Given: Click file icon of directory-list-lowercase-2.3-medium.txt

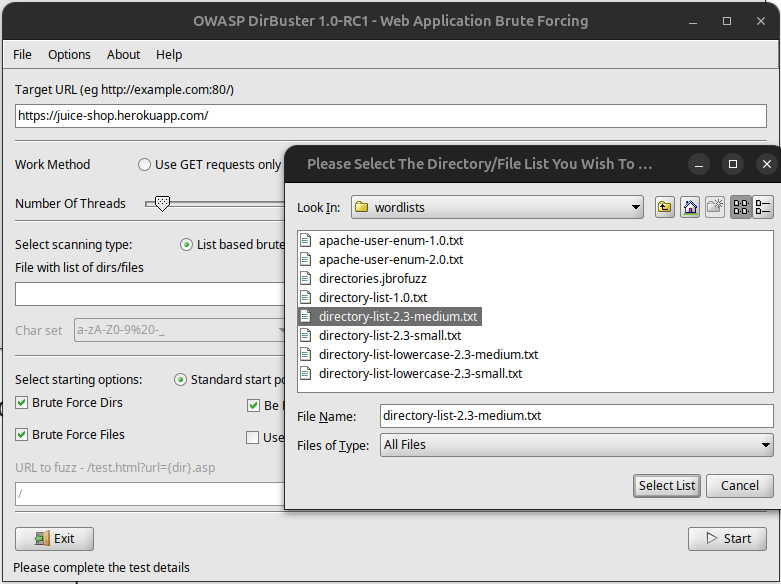Looking at the screenshot, I should point(306,354).
